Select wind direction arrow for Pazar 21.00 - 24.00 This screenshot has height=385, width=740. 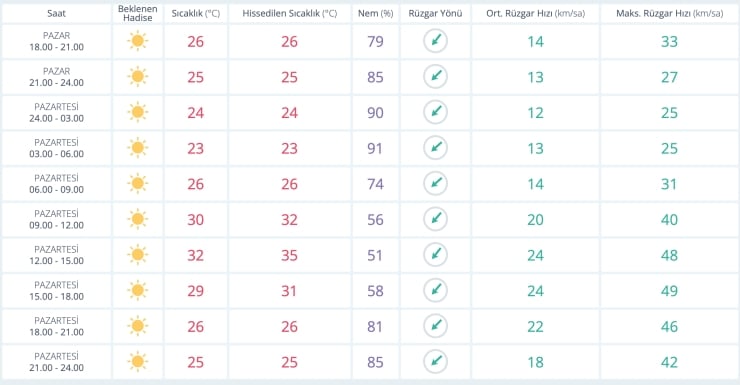[435, 76]
